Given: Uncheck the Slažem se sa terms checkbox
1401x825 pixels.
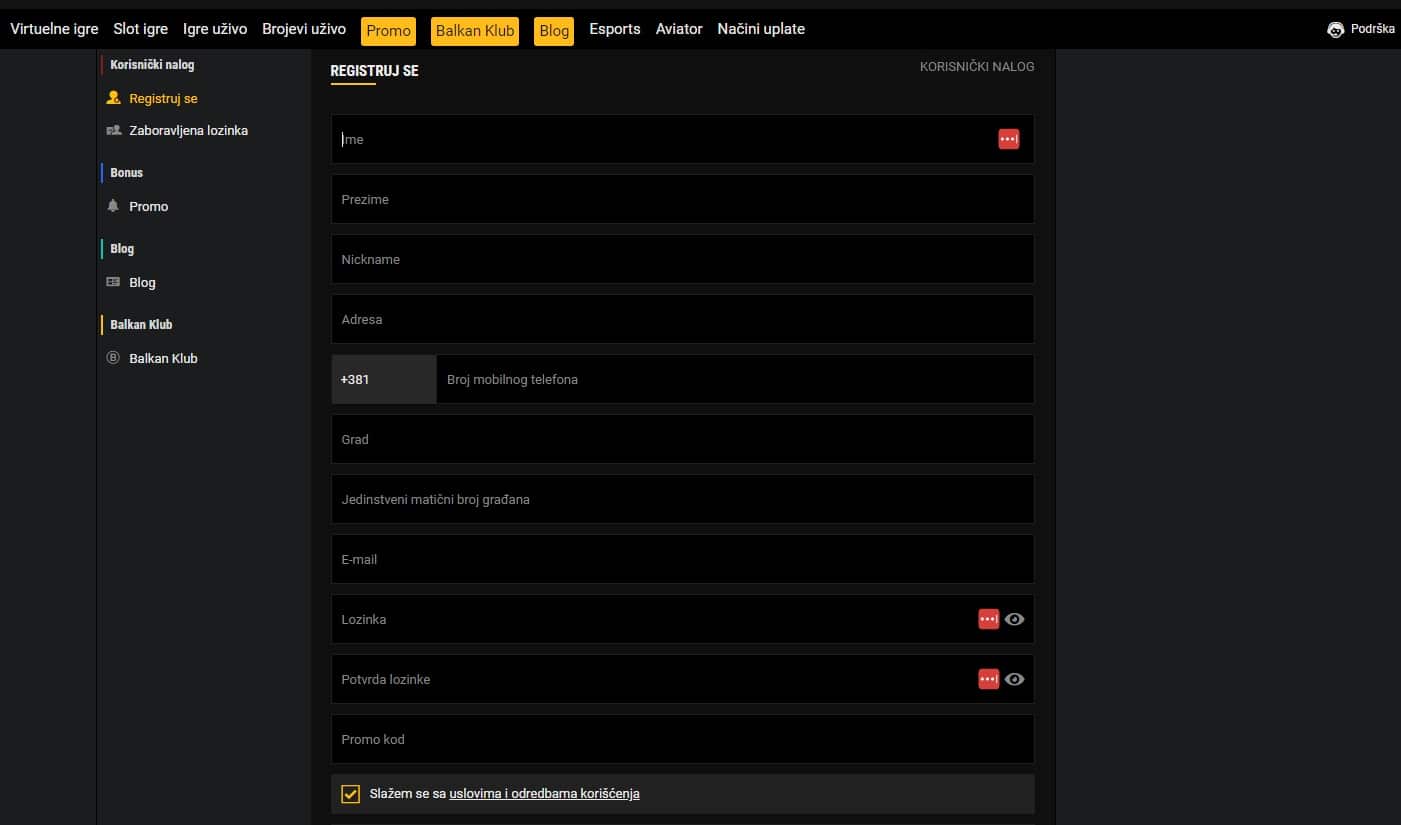Looking at the screenshot, I should [x=350, y=794].
